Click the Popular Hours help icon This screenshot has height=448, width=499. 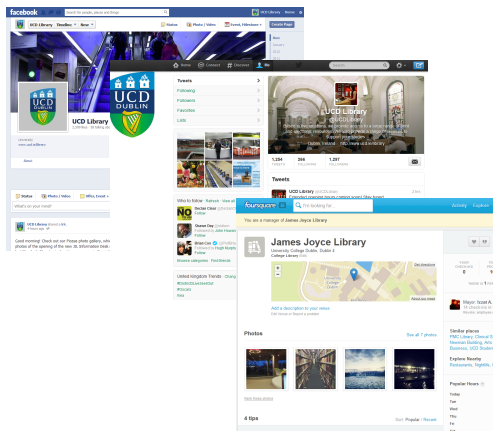482,384
